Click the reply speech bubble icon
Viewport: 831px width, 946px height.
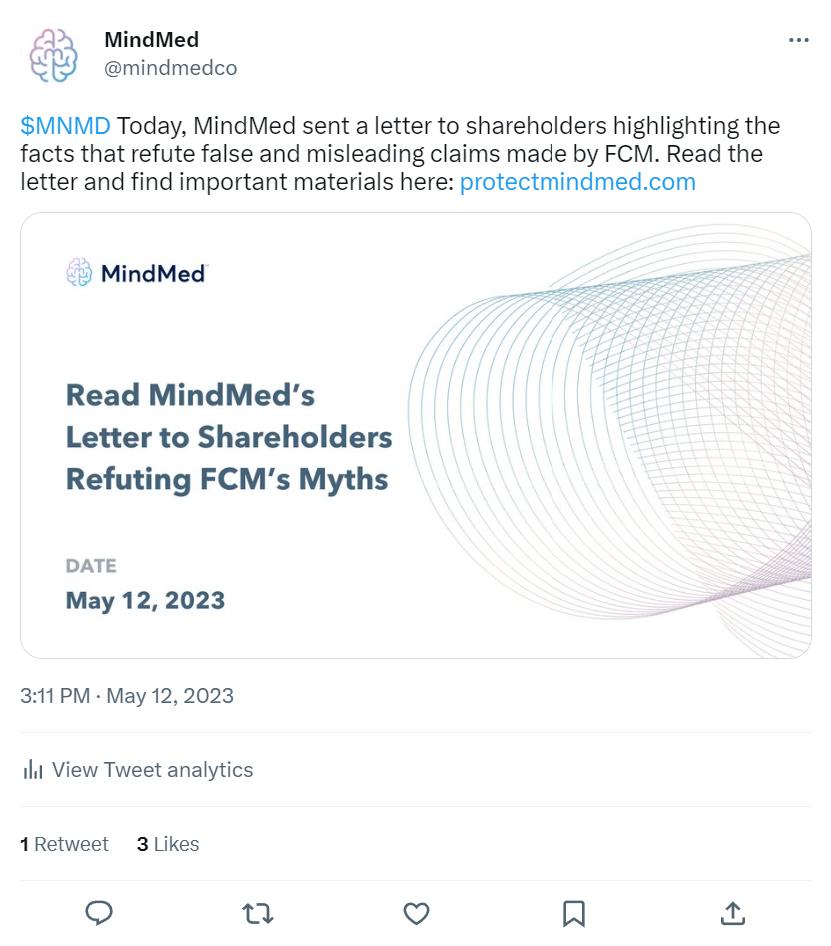[x=98, y=913]
